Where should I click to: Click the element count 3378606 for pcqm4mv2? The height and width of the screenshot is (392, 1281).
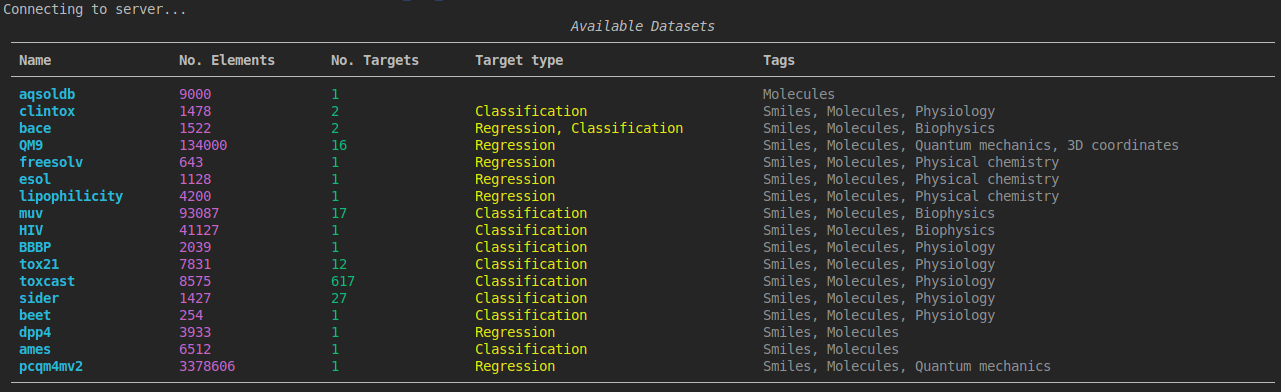207,366
